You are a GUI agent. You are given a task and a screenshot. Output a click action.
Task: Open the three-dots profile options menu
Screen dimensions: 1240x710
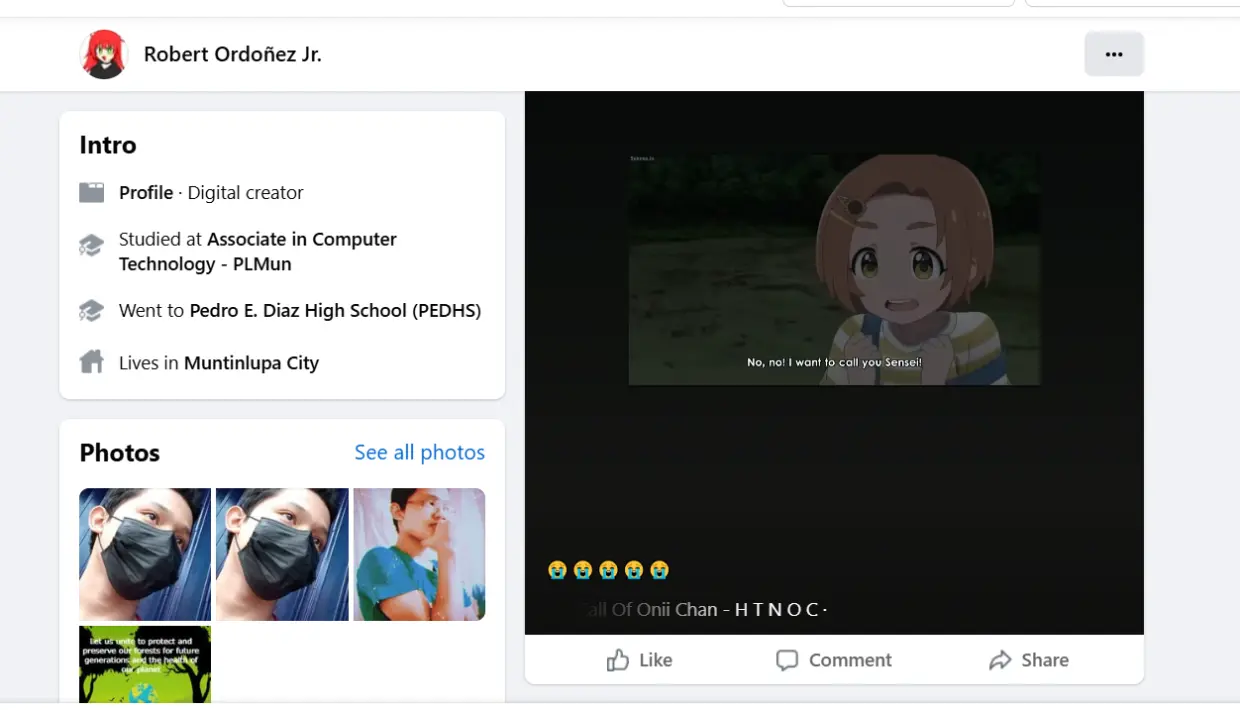click(1114, 55)
